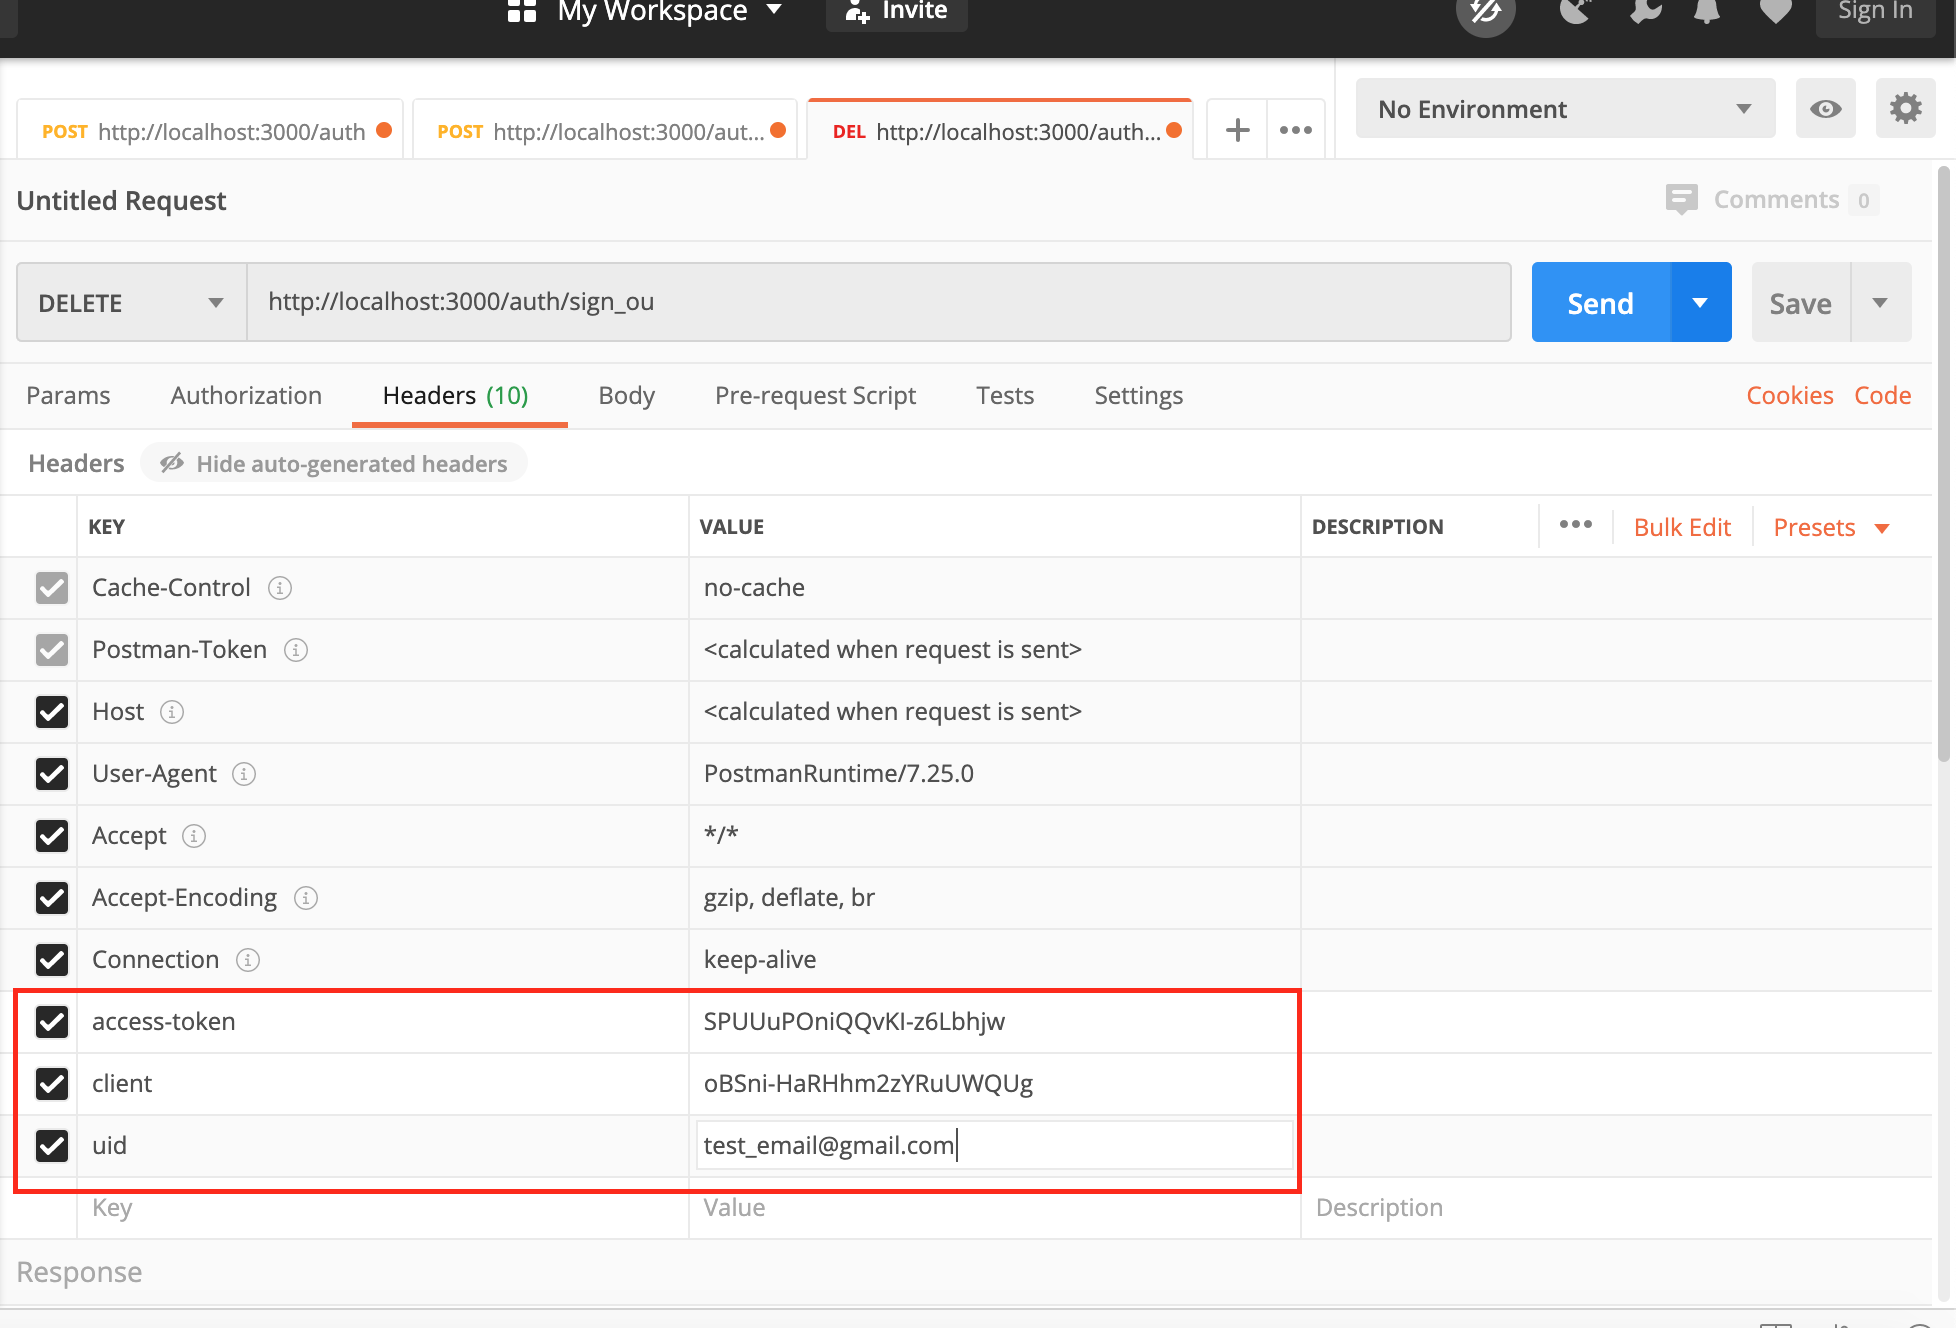Viewport: 1956px width, 1328px height.
Task: Click the Hide auto-generated headers toggle
Action: point(333,464)
